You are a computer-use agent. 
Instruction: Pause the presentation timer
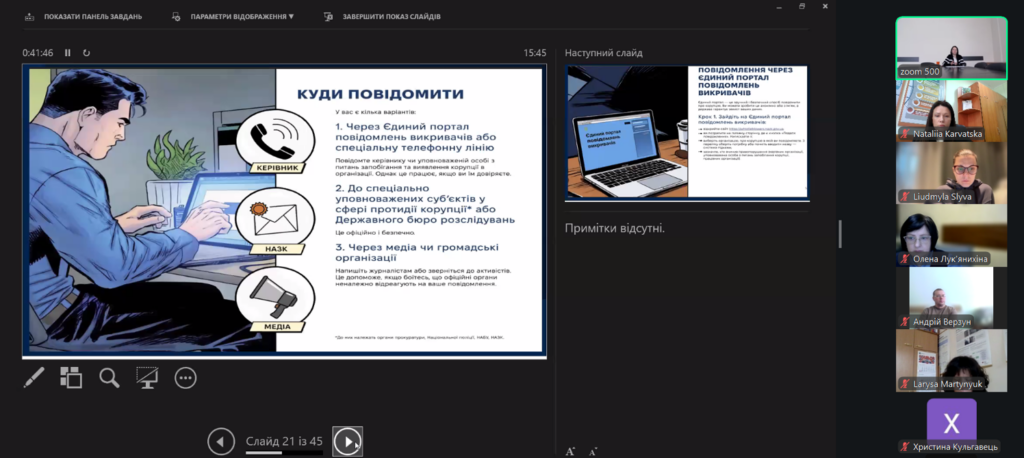(x=68, y=53)
